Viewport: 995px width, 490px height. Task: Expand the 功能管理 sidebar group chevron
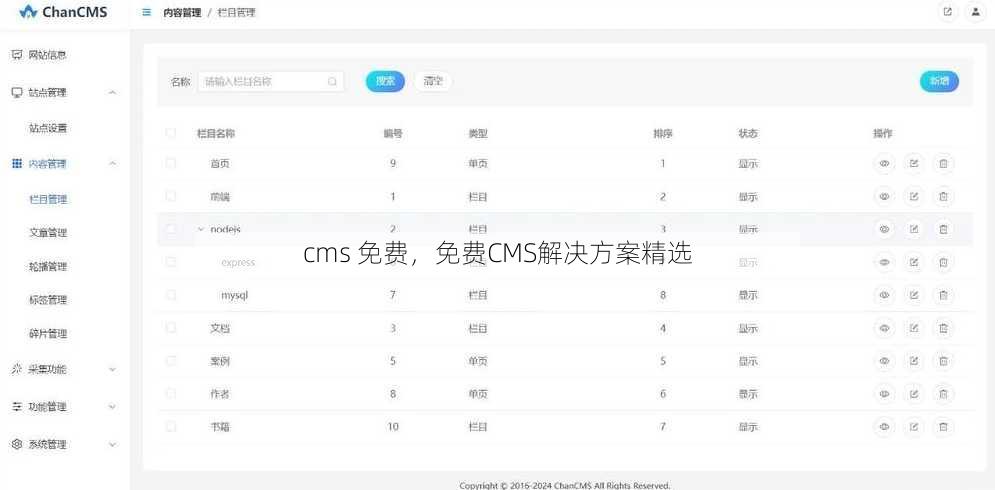click(112, 407)
